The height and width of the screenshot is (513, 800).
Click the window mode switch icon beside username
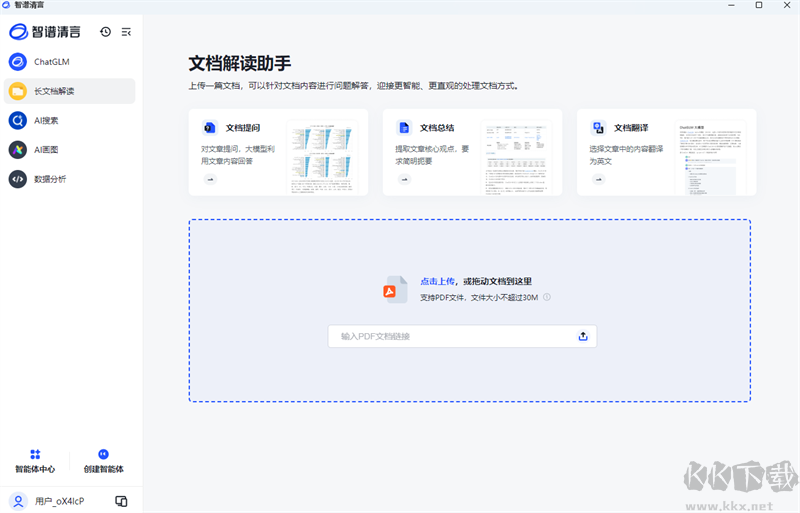click(x=121, y=501)
